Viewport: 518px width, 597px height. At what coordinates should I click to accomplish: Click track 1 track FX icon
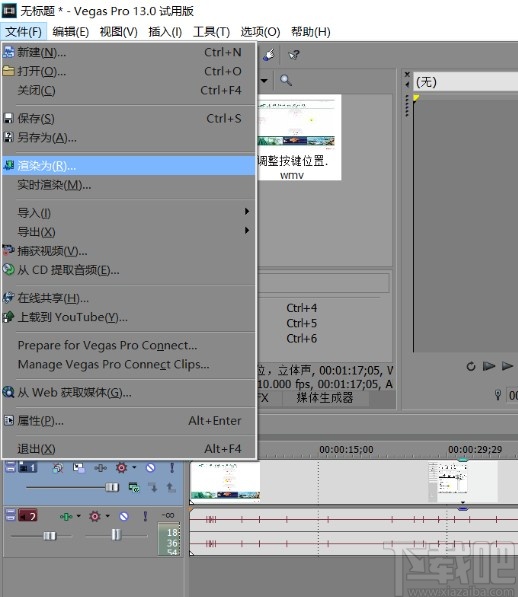coord(100,468)
